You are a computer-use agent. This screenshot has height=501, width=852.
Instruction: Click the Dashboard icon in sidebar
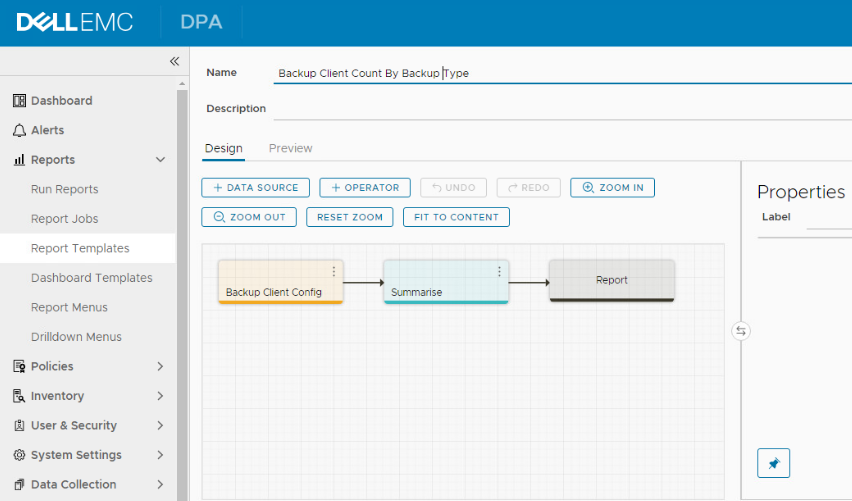[19, 101]
